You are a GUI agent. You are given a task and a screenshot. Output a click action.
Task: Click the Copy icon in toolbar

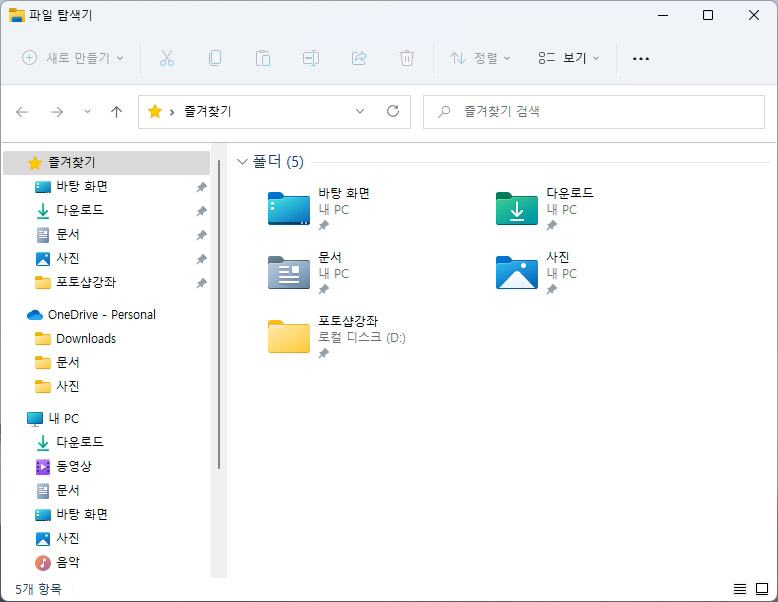[215, 59]
